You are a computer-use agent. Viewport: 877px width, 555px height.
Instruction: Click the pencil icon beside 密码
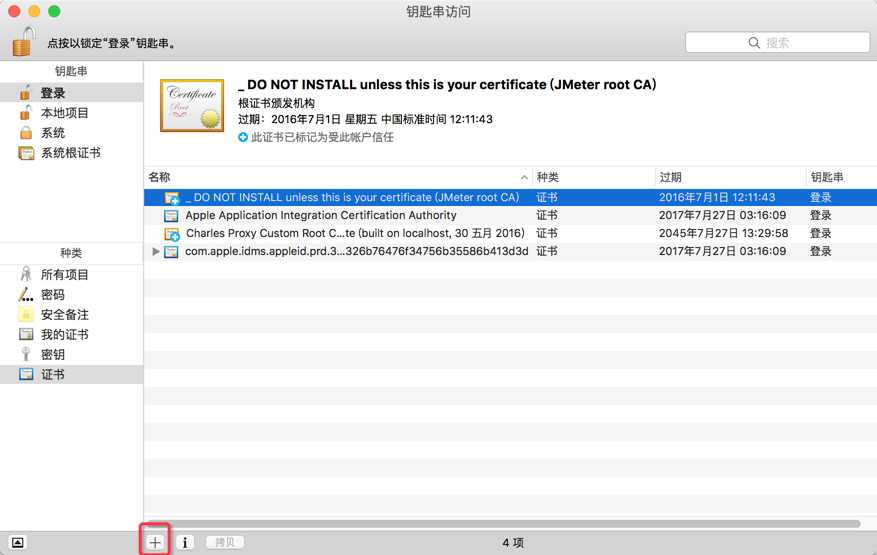tap(26, 294)
